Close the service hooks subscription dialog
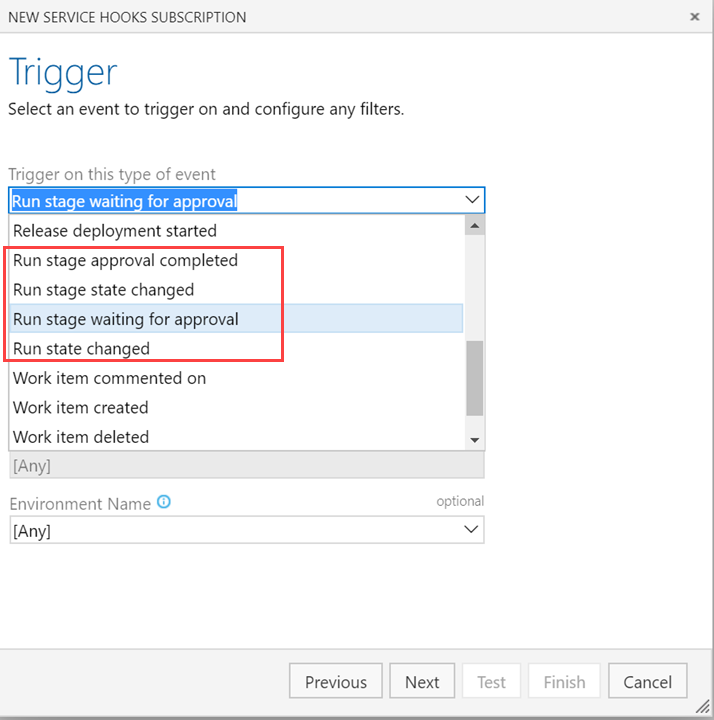The height and width of the screenshot is (720, 714). 695,17
